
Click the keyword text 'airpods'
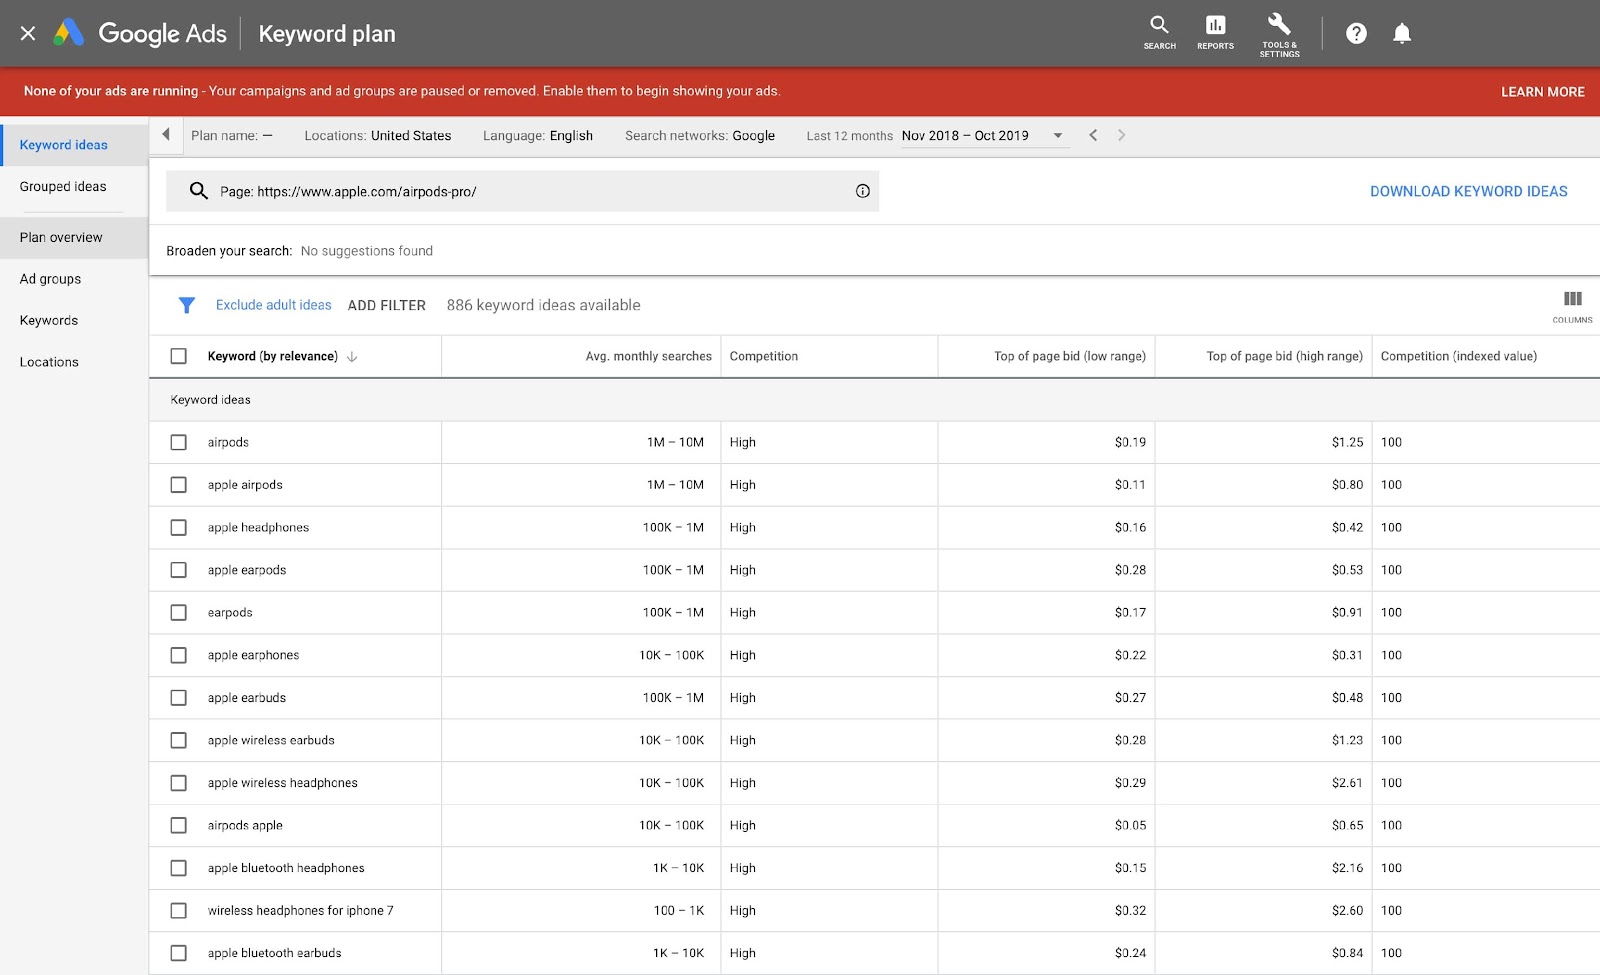(228, 443)
